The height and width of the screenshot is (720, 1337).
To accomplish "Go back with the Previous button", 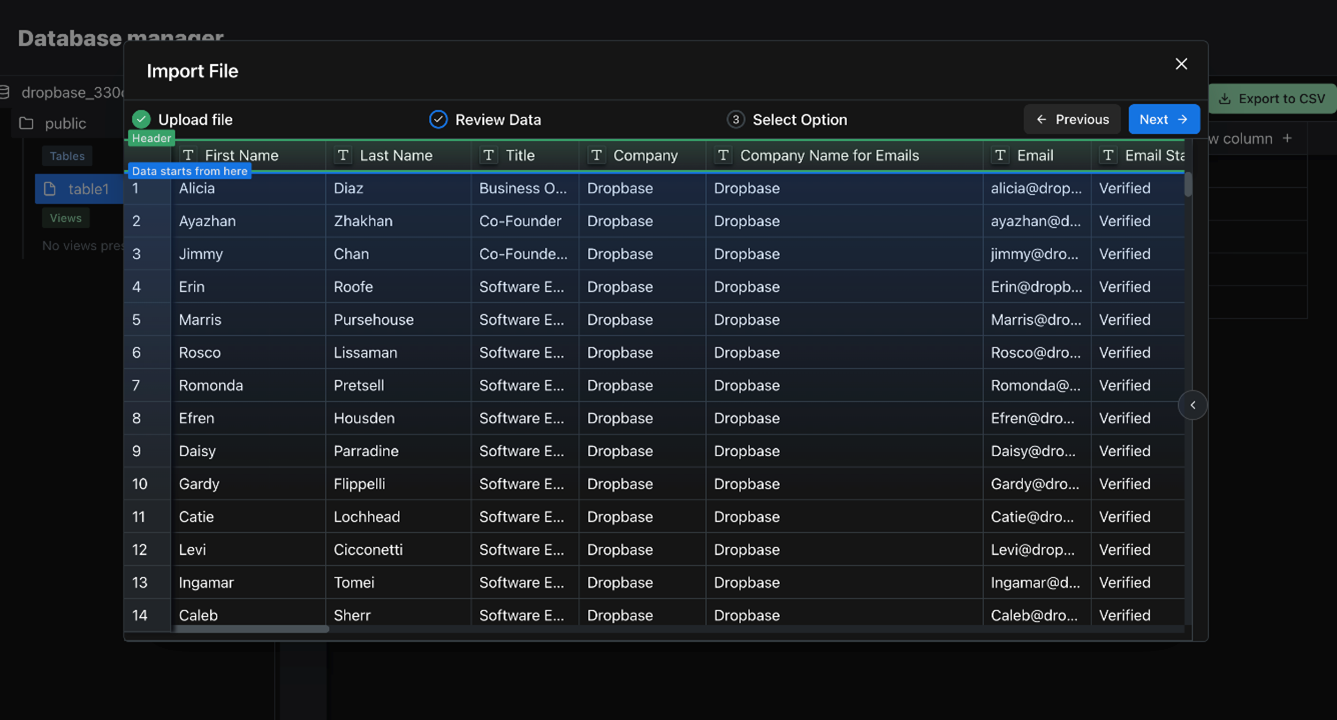I will [x=1072, y=119].
